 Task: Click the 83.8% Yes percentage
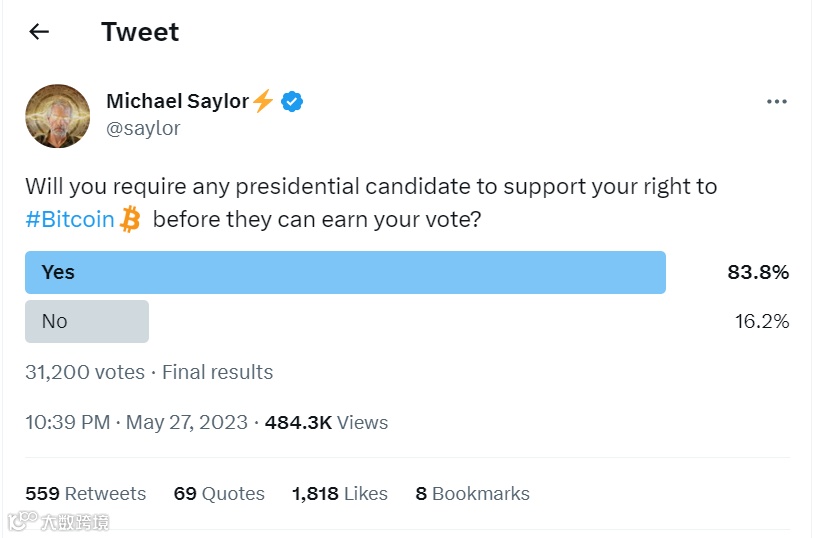click(x=758, y=272)
